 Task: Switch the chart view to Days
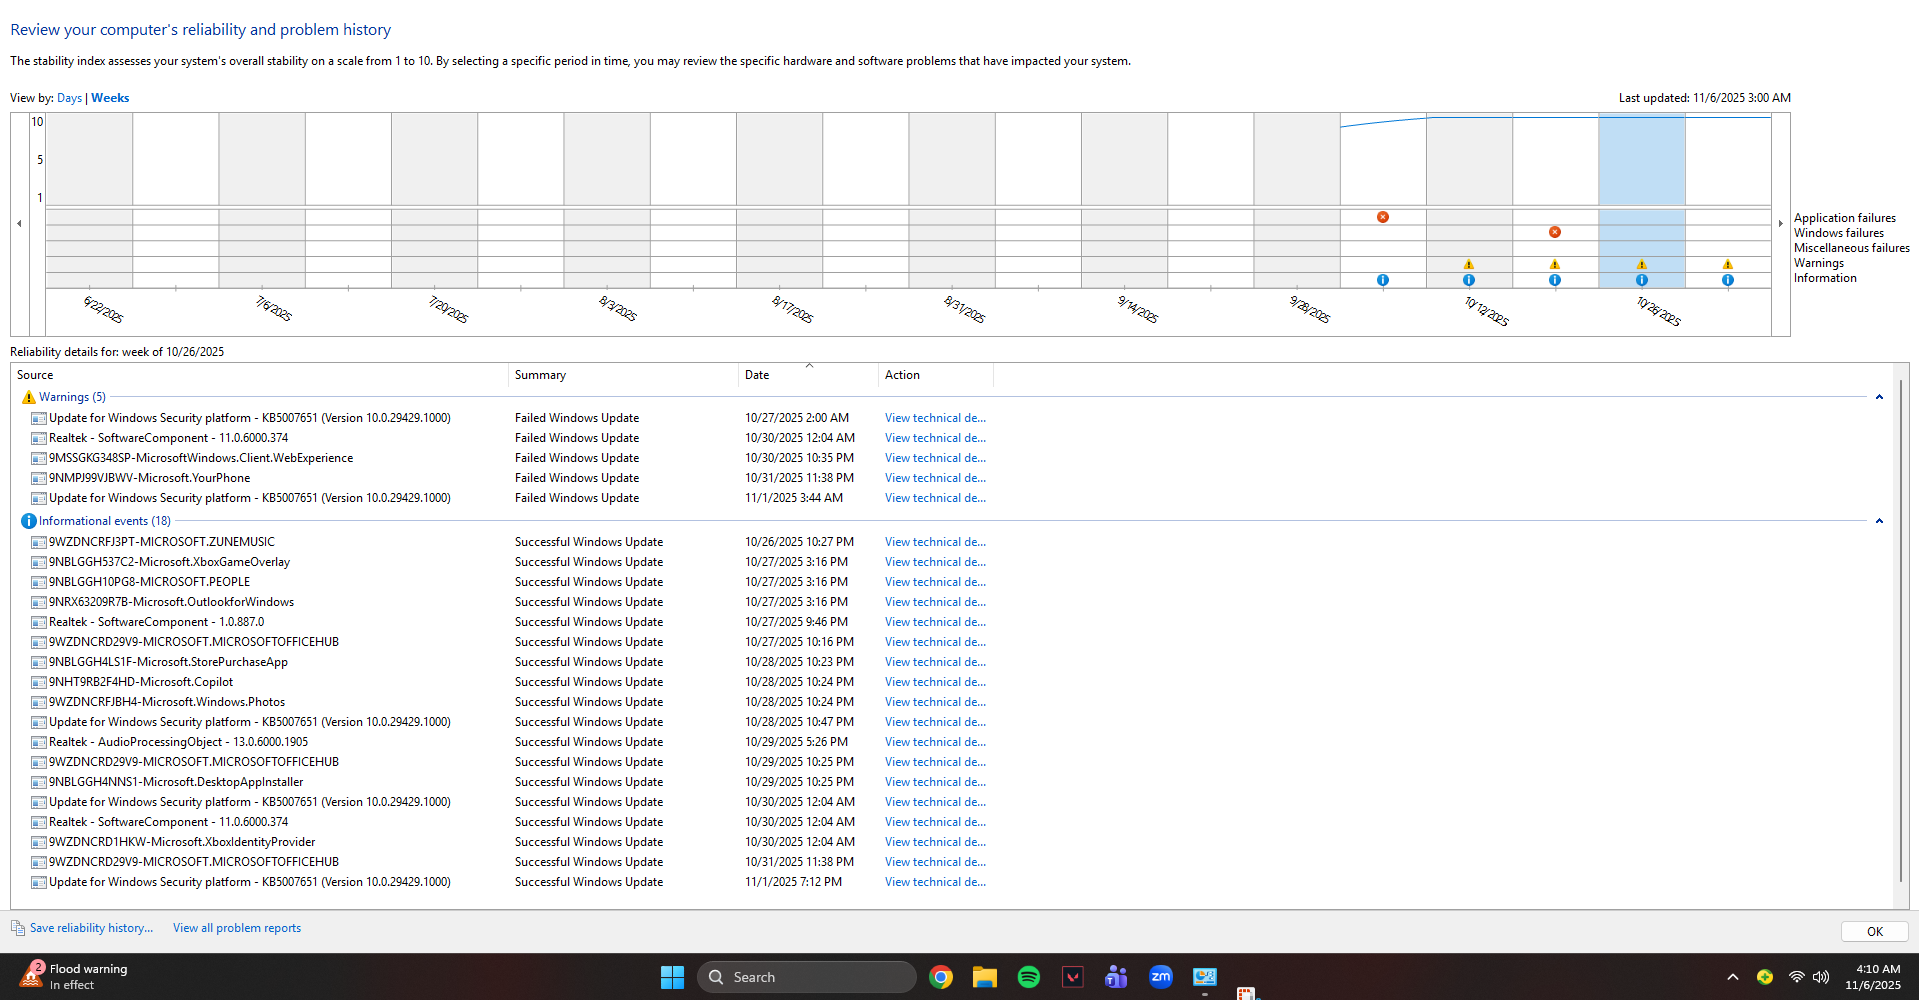tap(69, 97)
